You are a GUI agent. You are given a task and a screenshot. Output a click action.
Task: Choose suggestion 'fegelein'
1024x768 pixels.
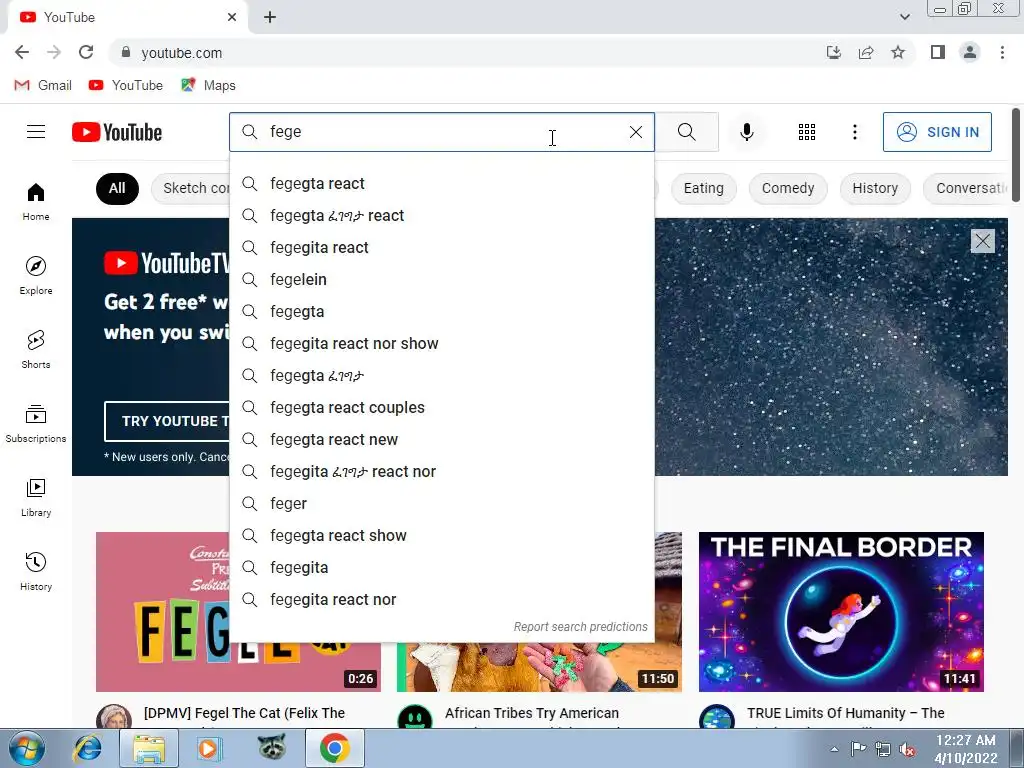[441, 280]
